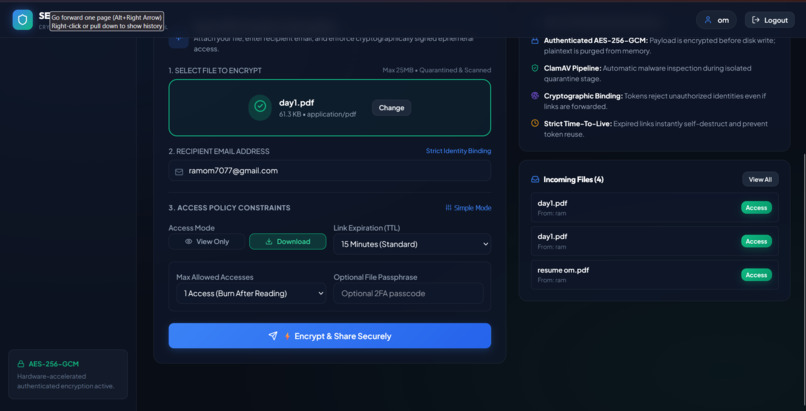Click the Strict Time-To-Live clock icon
This screenshot has width=806, height=411.
(535, 123)
